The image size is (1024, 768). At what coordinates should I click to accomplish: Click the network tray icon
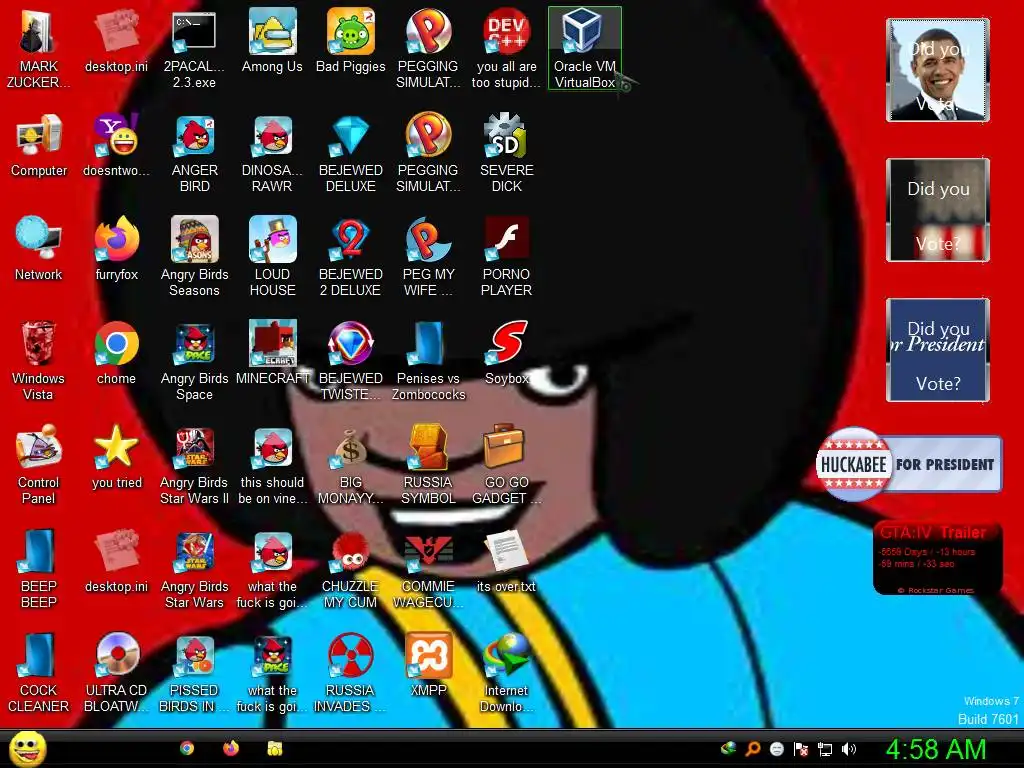(x=825, y=749)
